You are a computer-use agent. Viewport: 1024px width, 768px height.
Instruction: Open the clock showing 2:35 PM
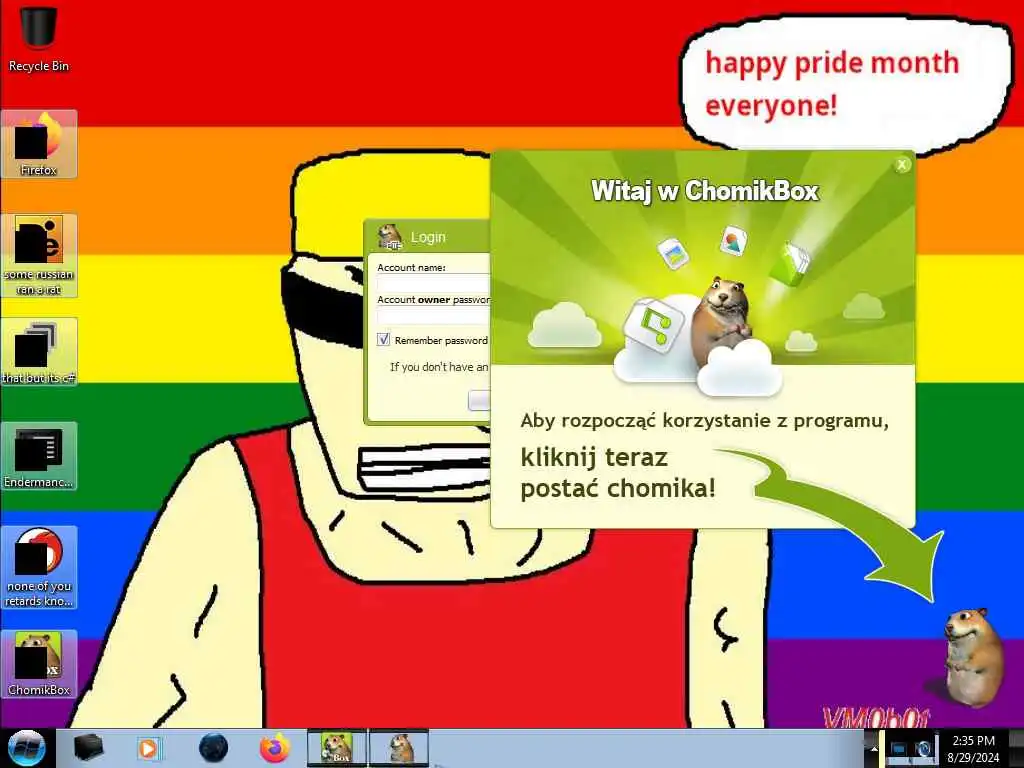coord(974,749)
